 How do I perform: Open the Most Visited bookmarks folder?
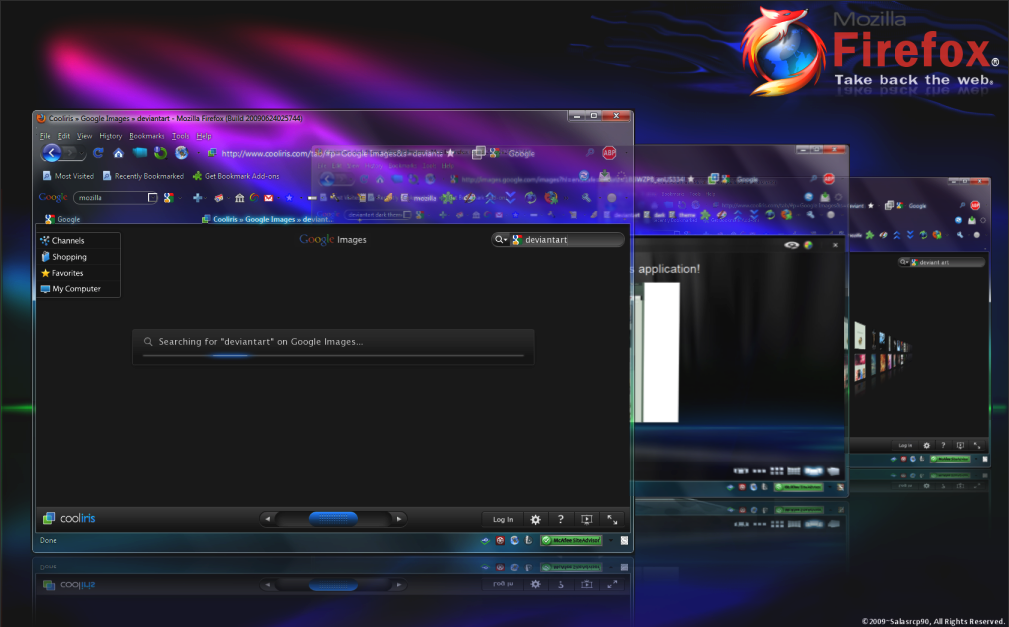68,176
